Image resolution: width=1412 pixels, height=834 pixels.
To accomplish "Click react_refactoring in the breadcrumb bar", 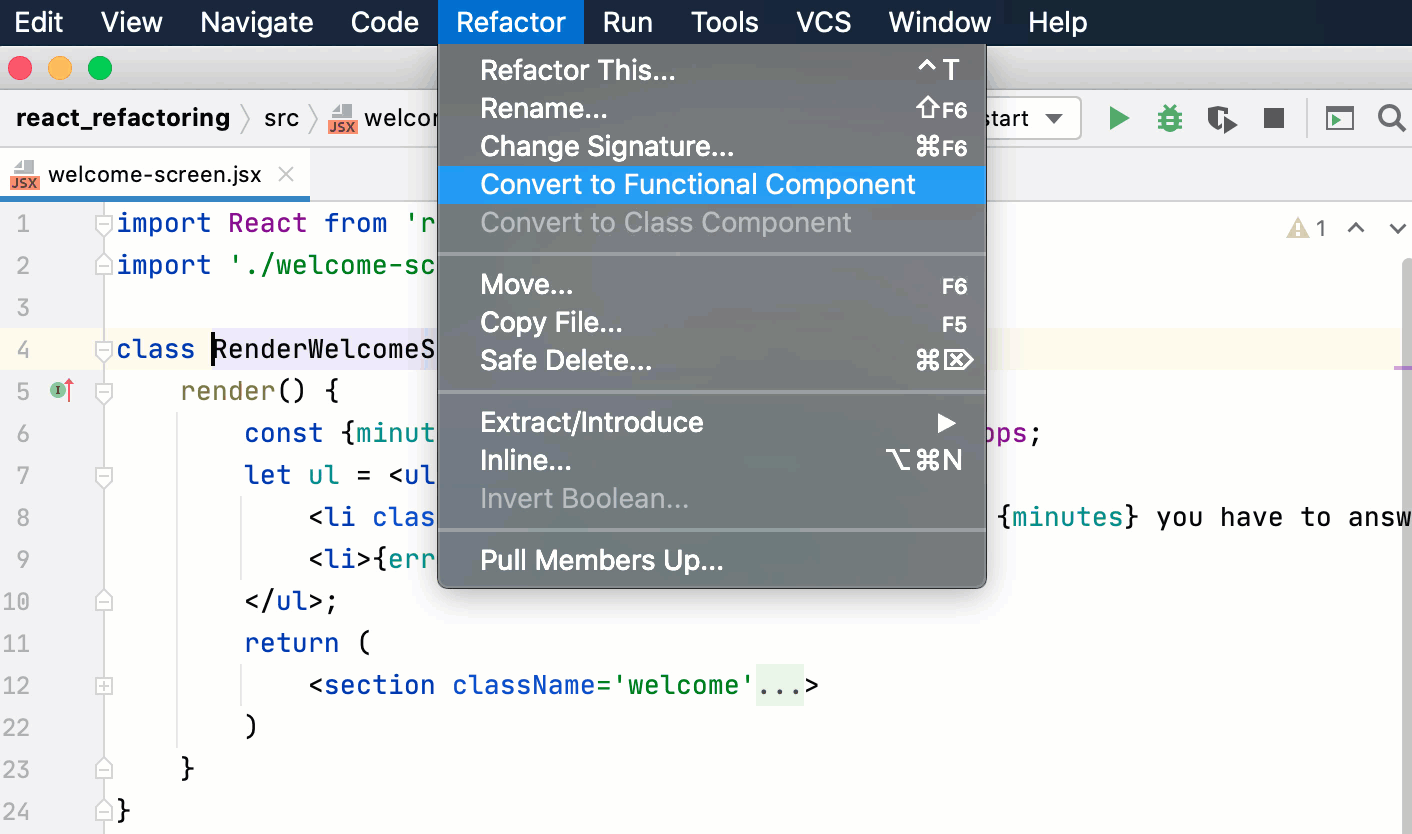I will point(122,117).
